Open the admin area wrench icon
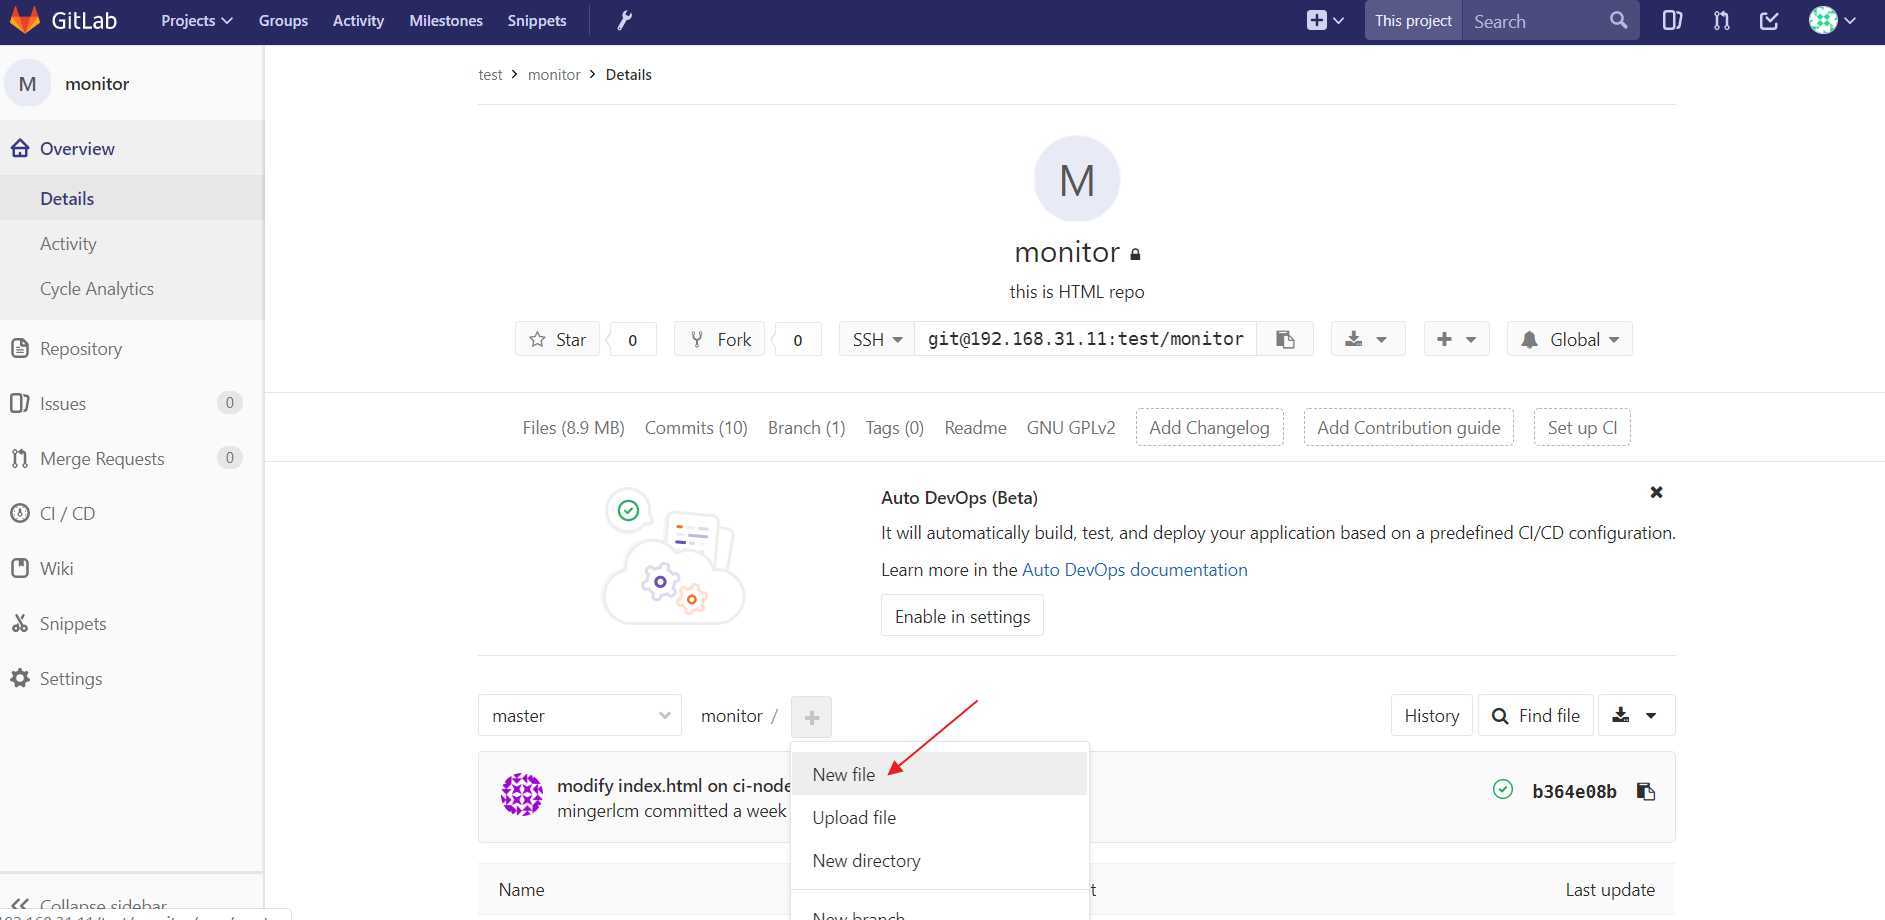The width and height of the screenshot is (1885, 920). click(x=625, y=20)
